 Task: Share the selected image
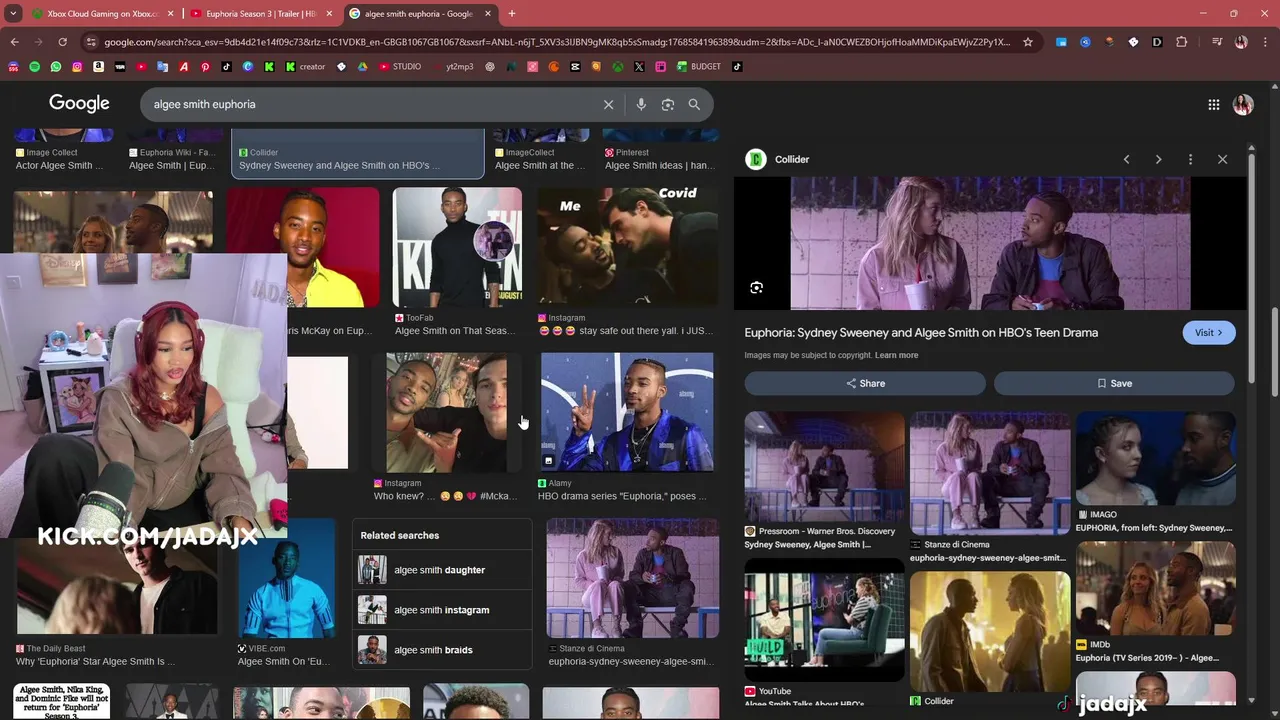point(865,383)
